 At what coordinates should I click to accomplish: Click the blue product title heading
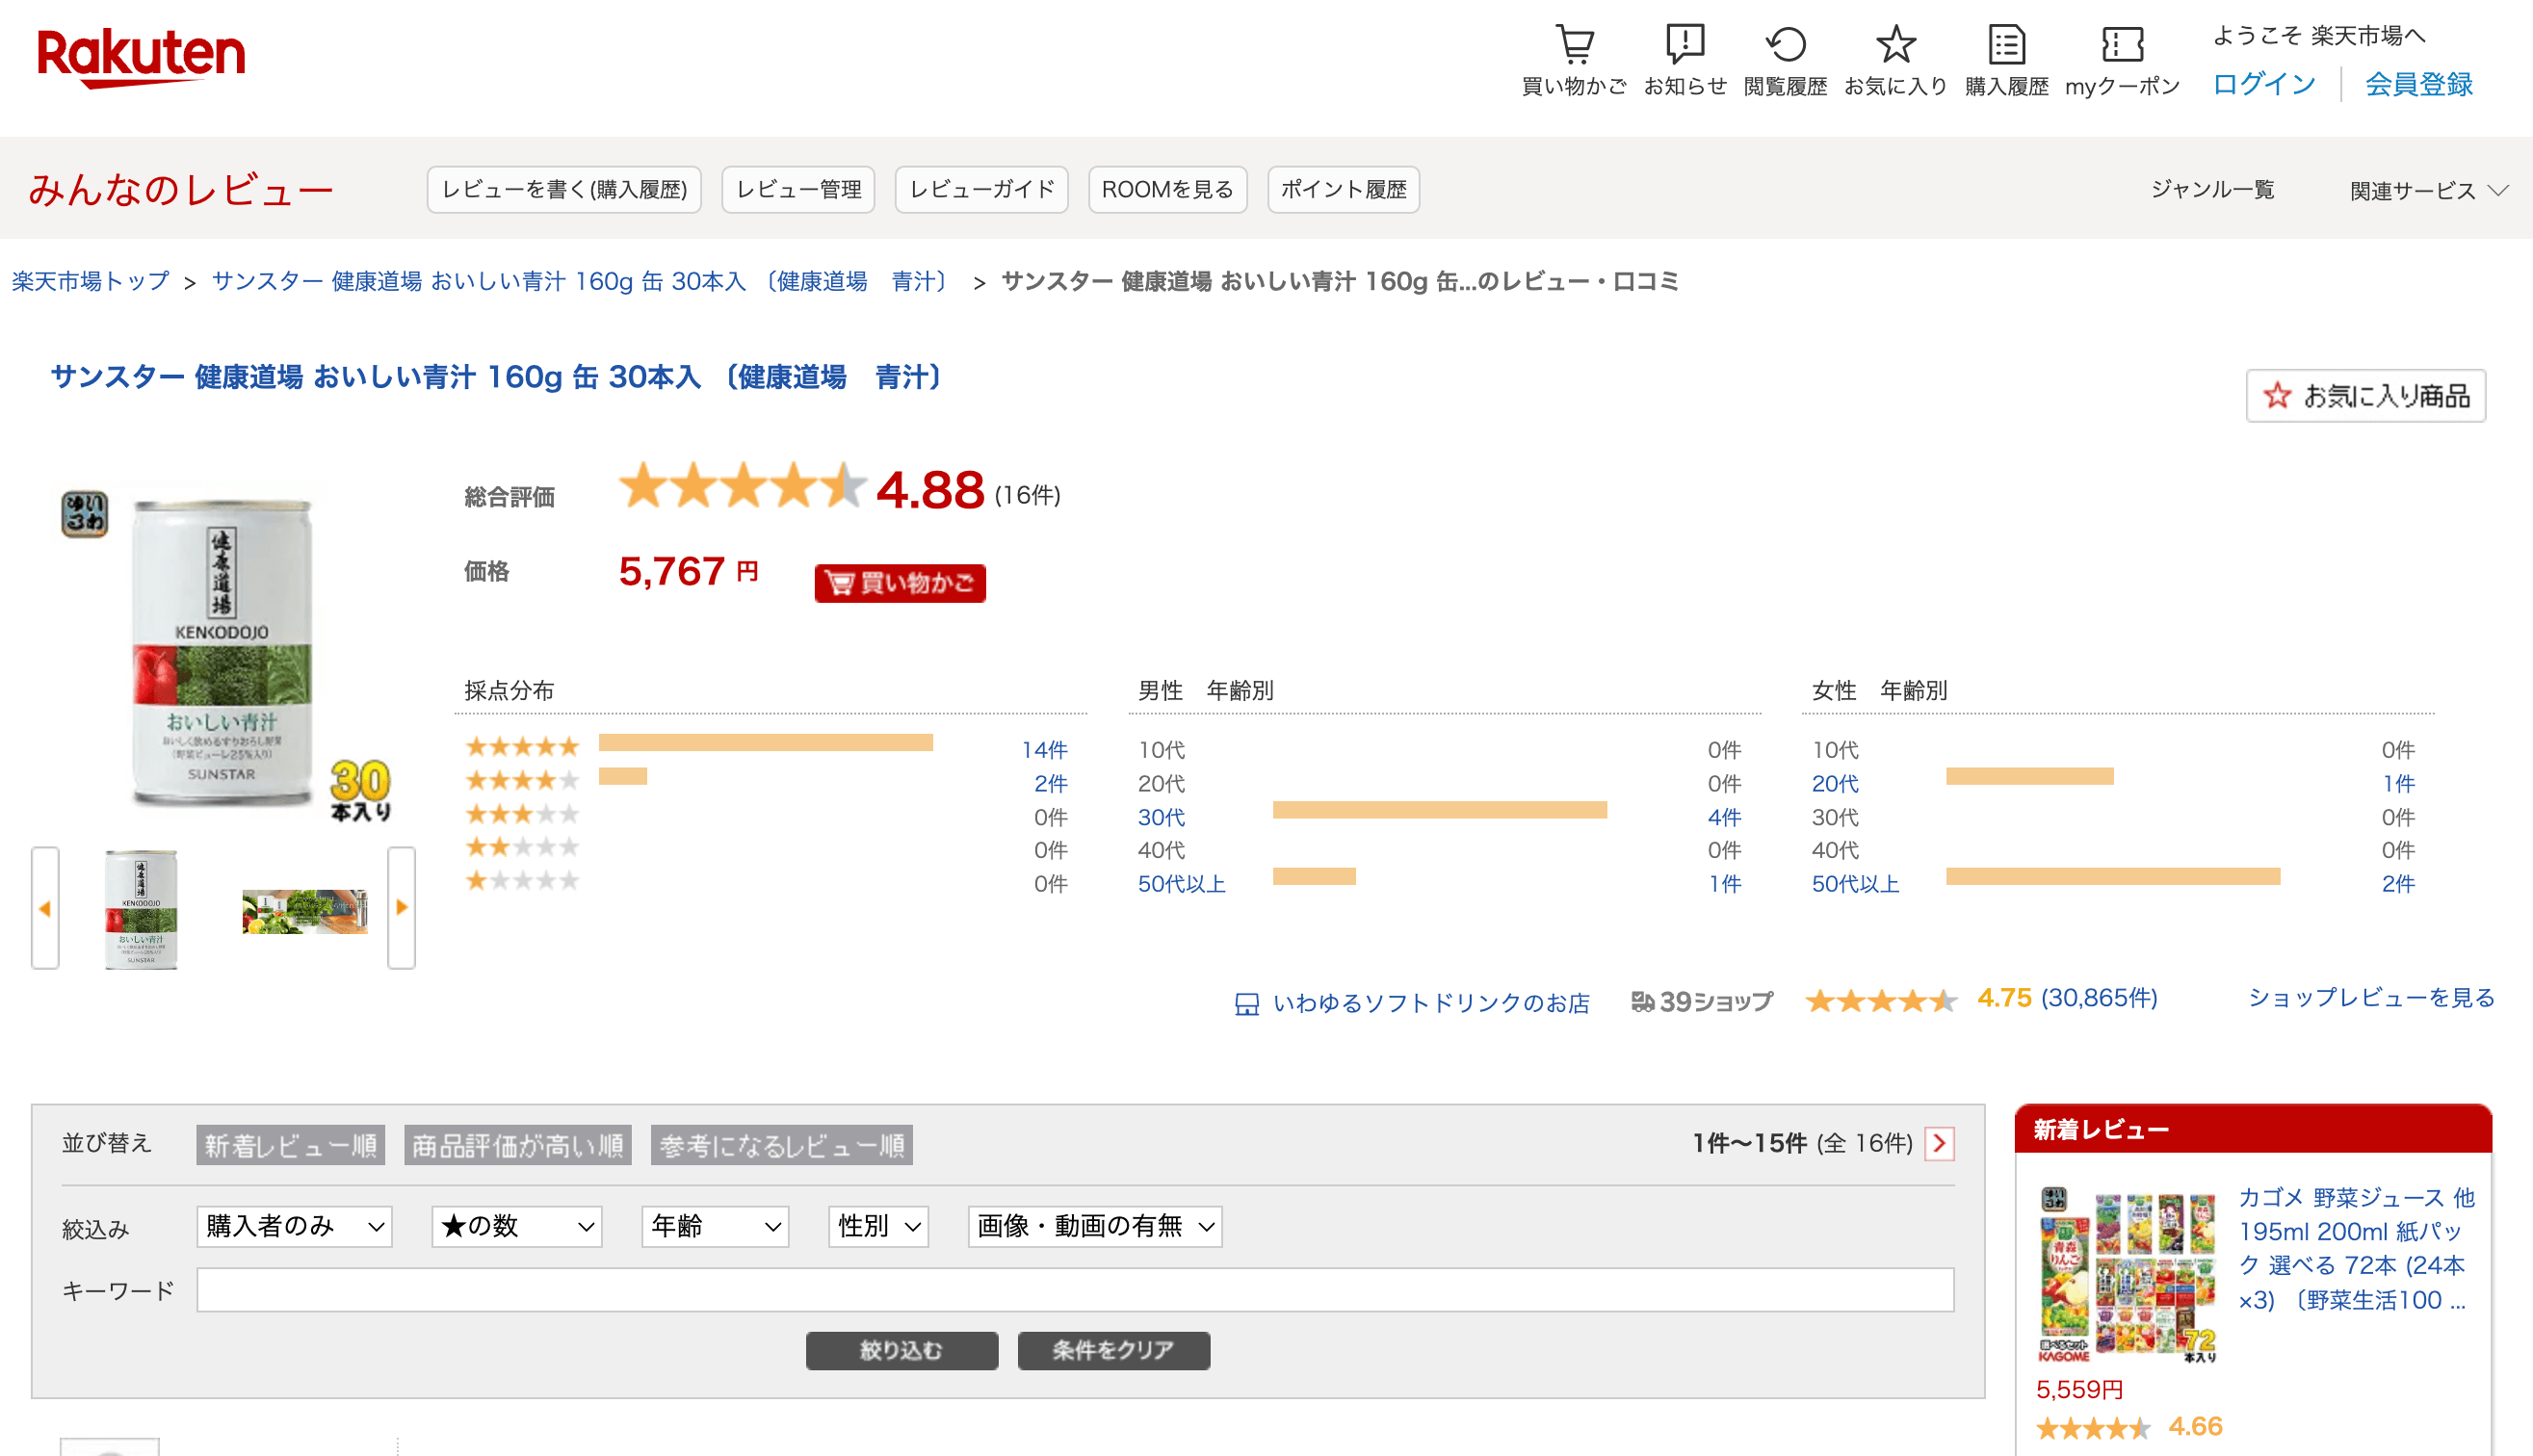coord(496,377)
